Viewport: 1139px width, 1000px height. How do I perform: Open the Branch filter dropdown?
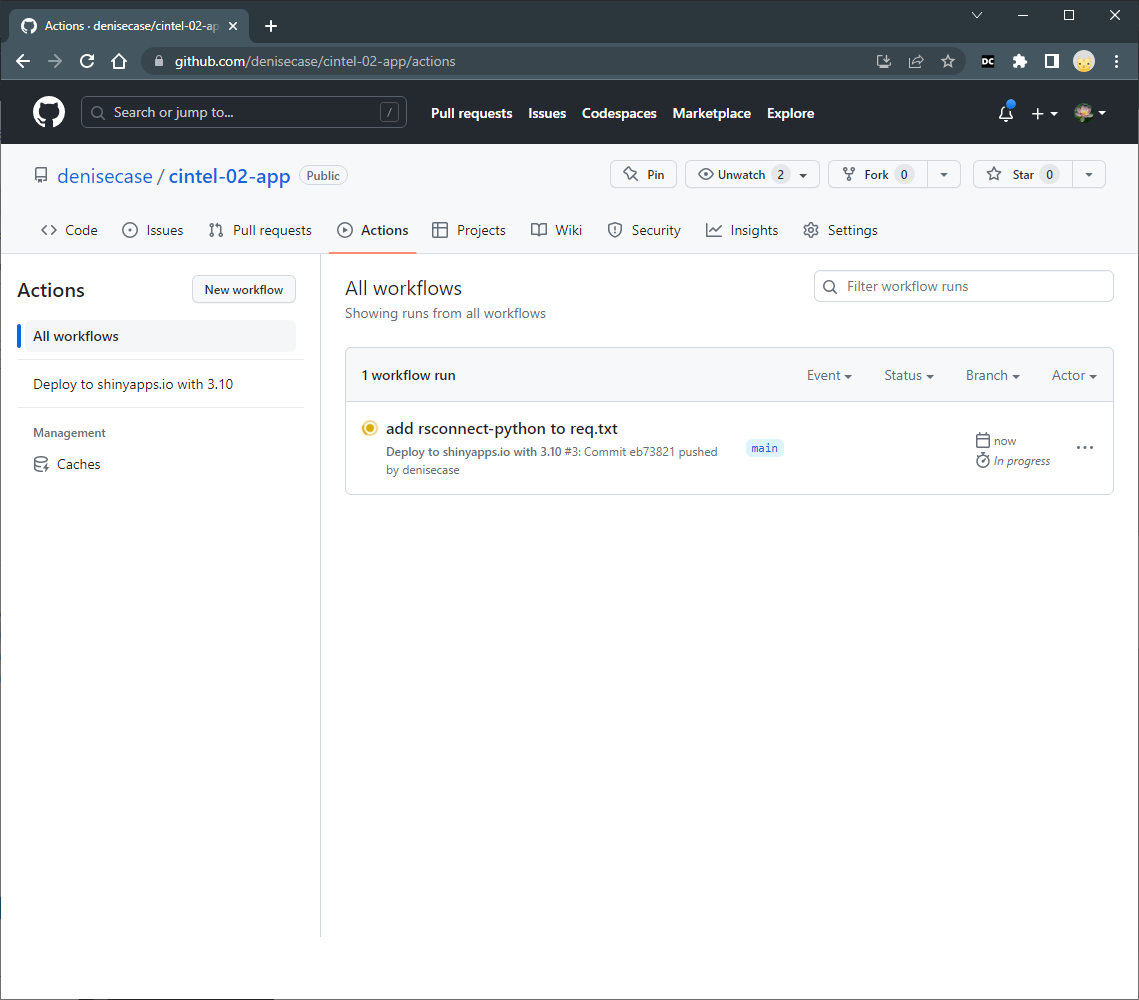[992, 375]
